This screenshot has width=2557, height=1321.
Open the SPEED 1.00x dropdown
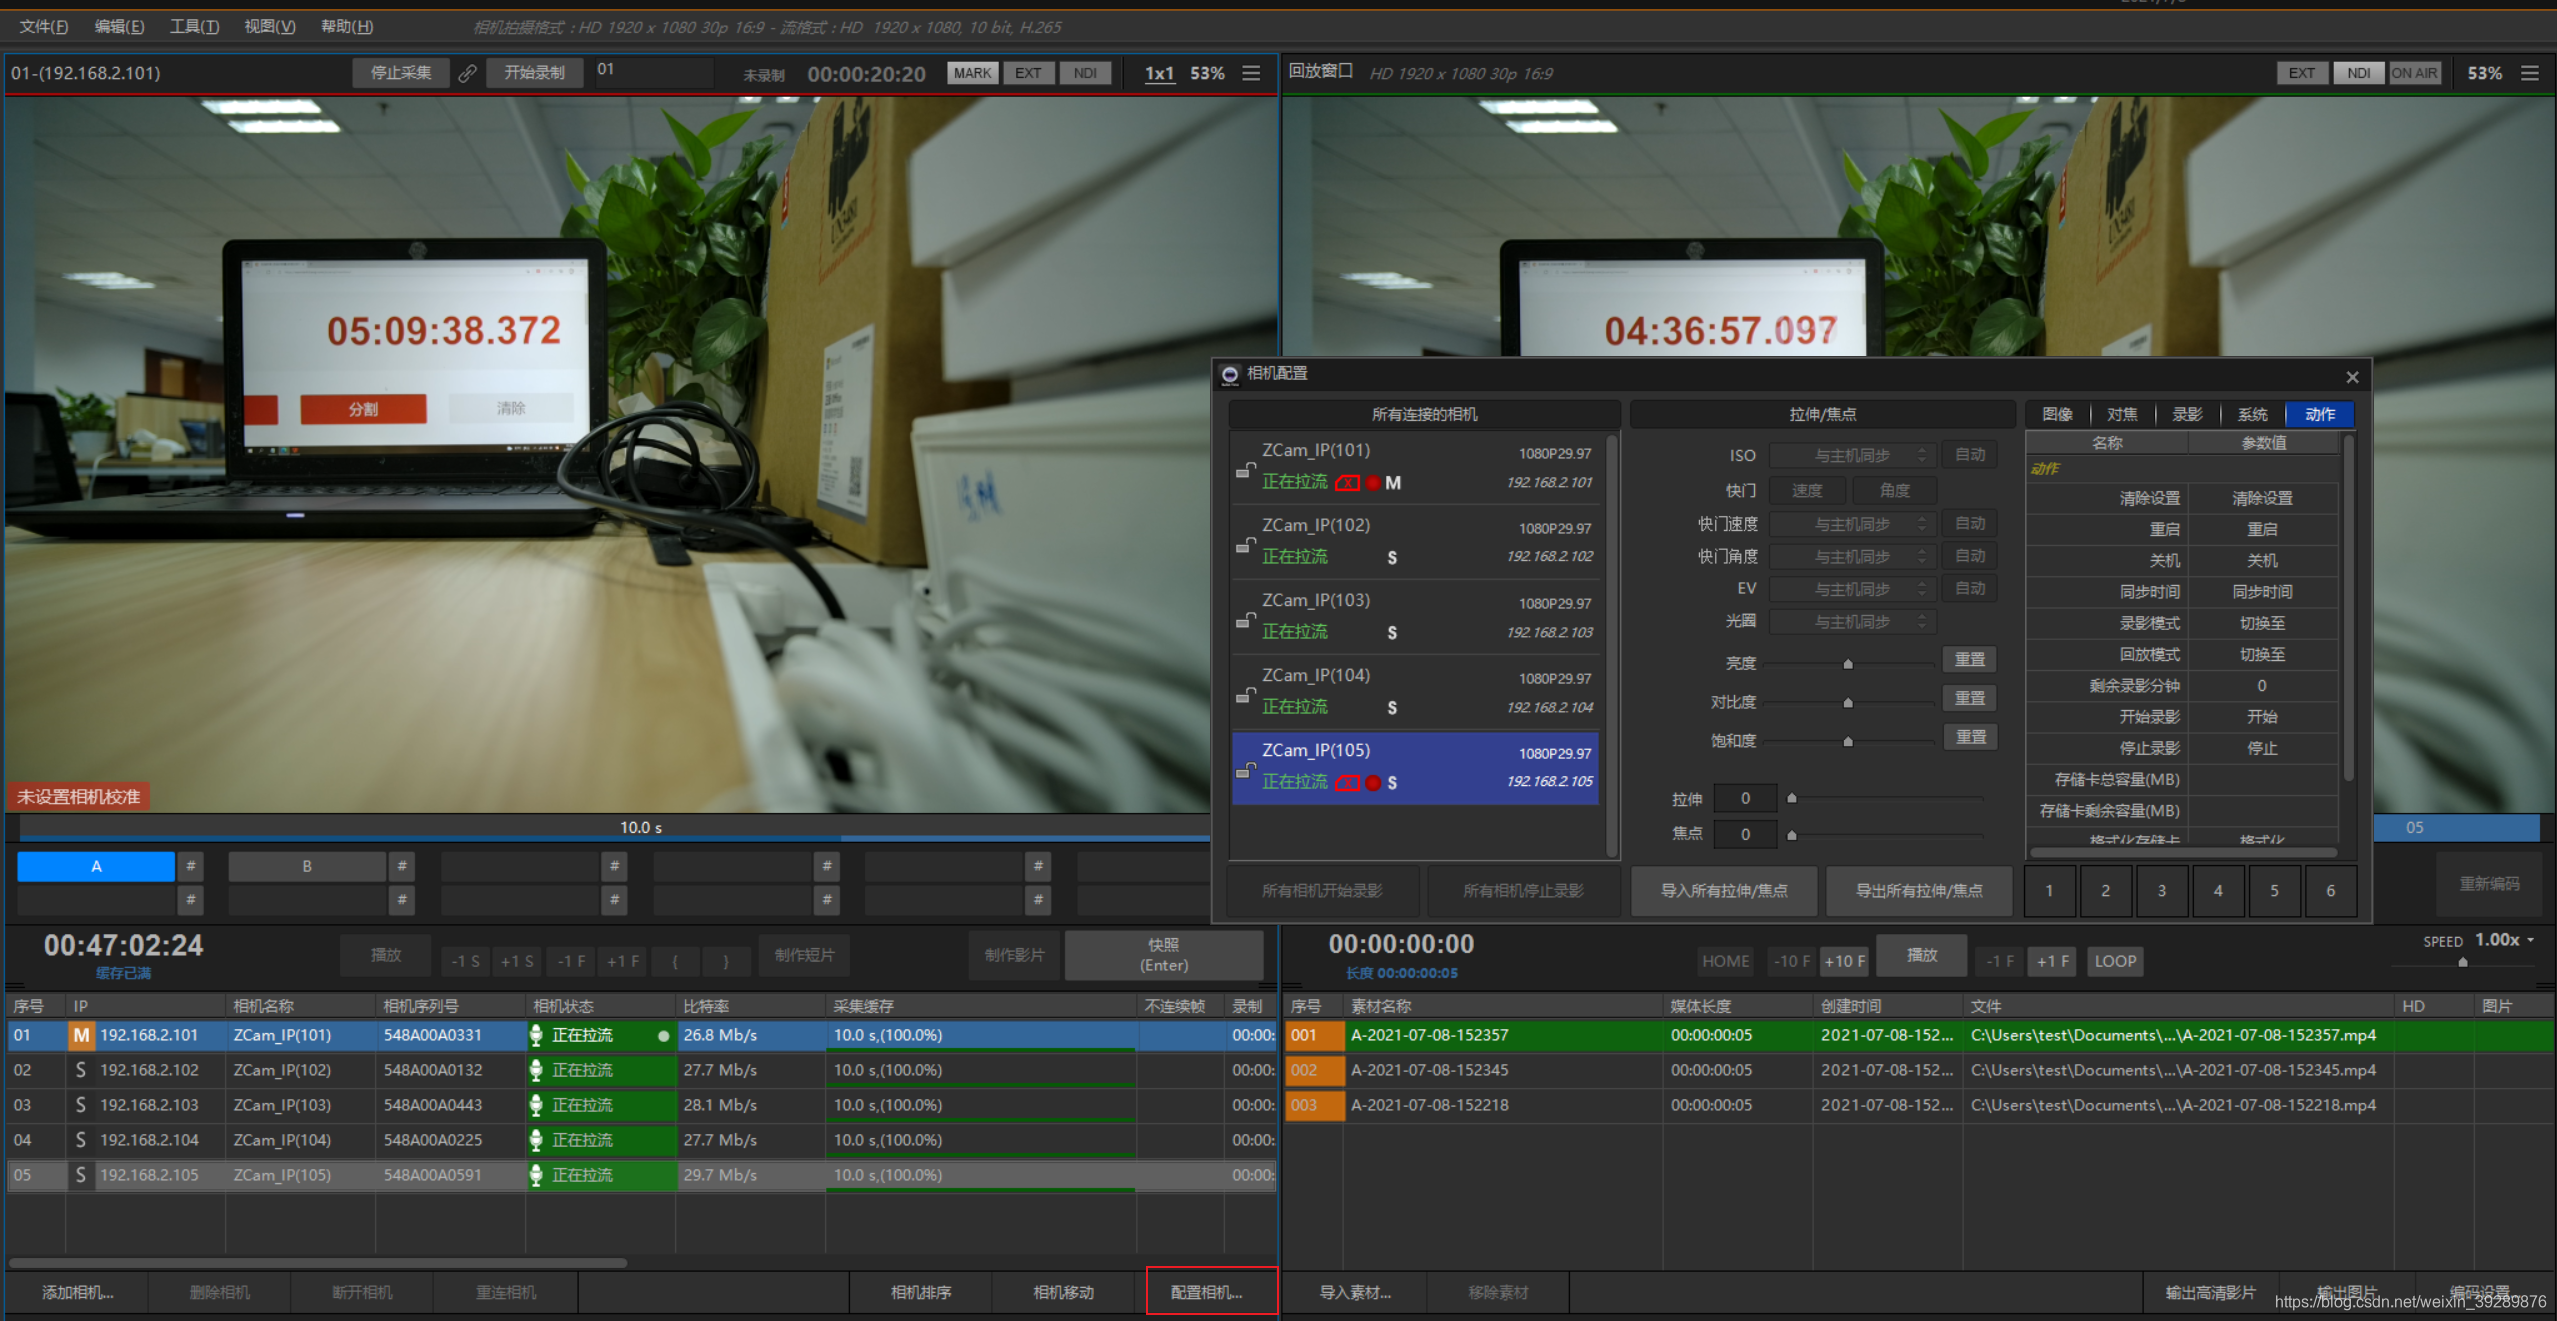[2505, 940]
